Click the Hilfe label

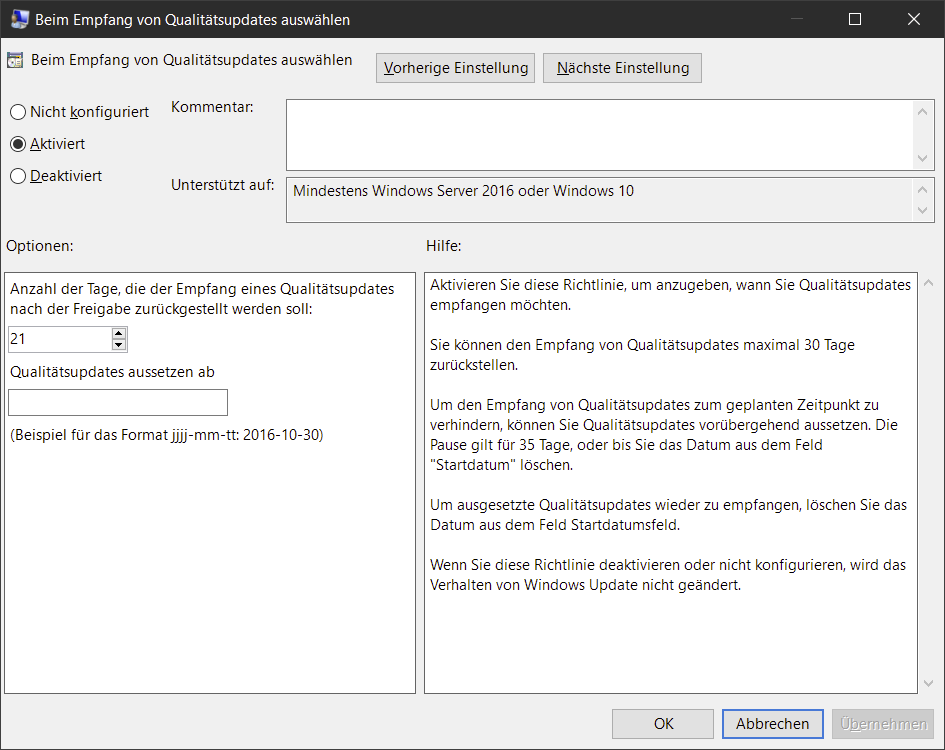pos(444,246)
